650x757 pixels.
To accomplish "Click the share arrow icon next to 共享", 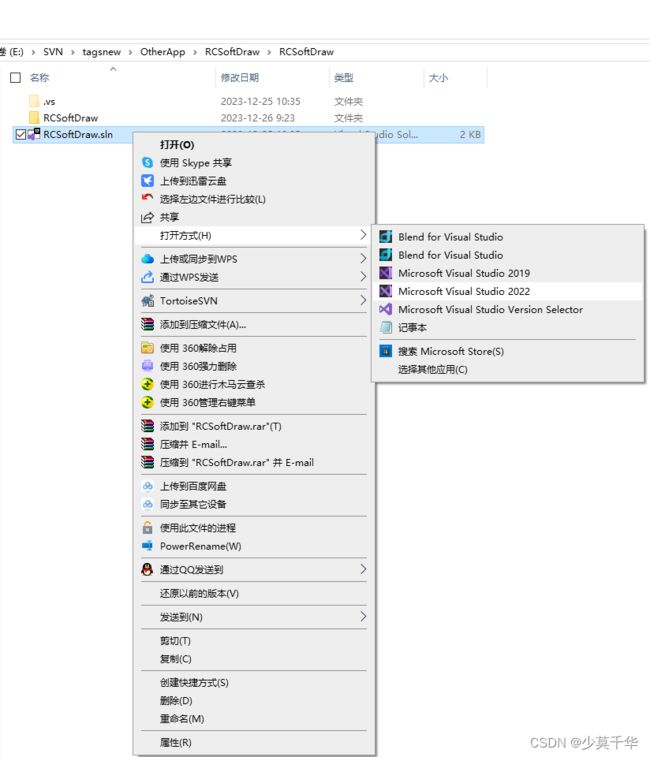I will pyautogui.click(x=147, y=217).
